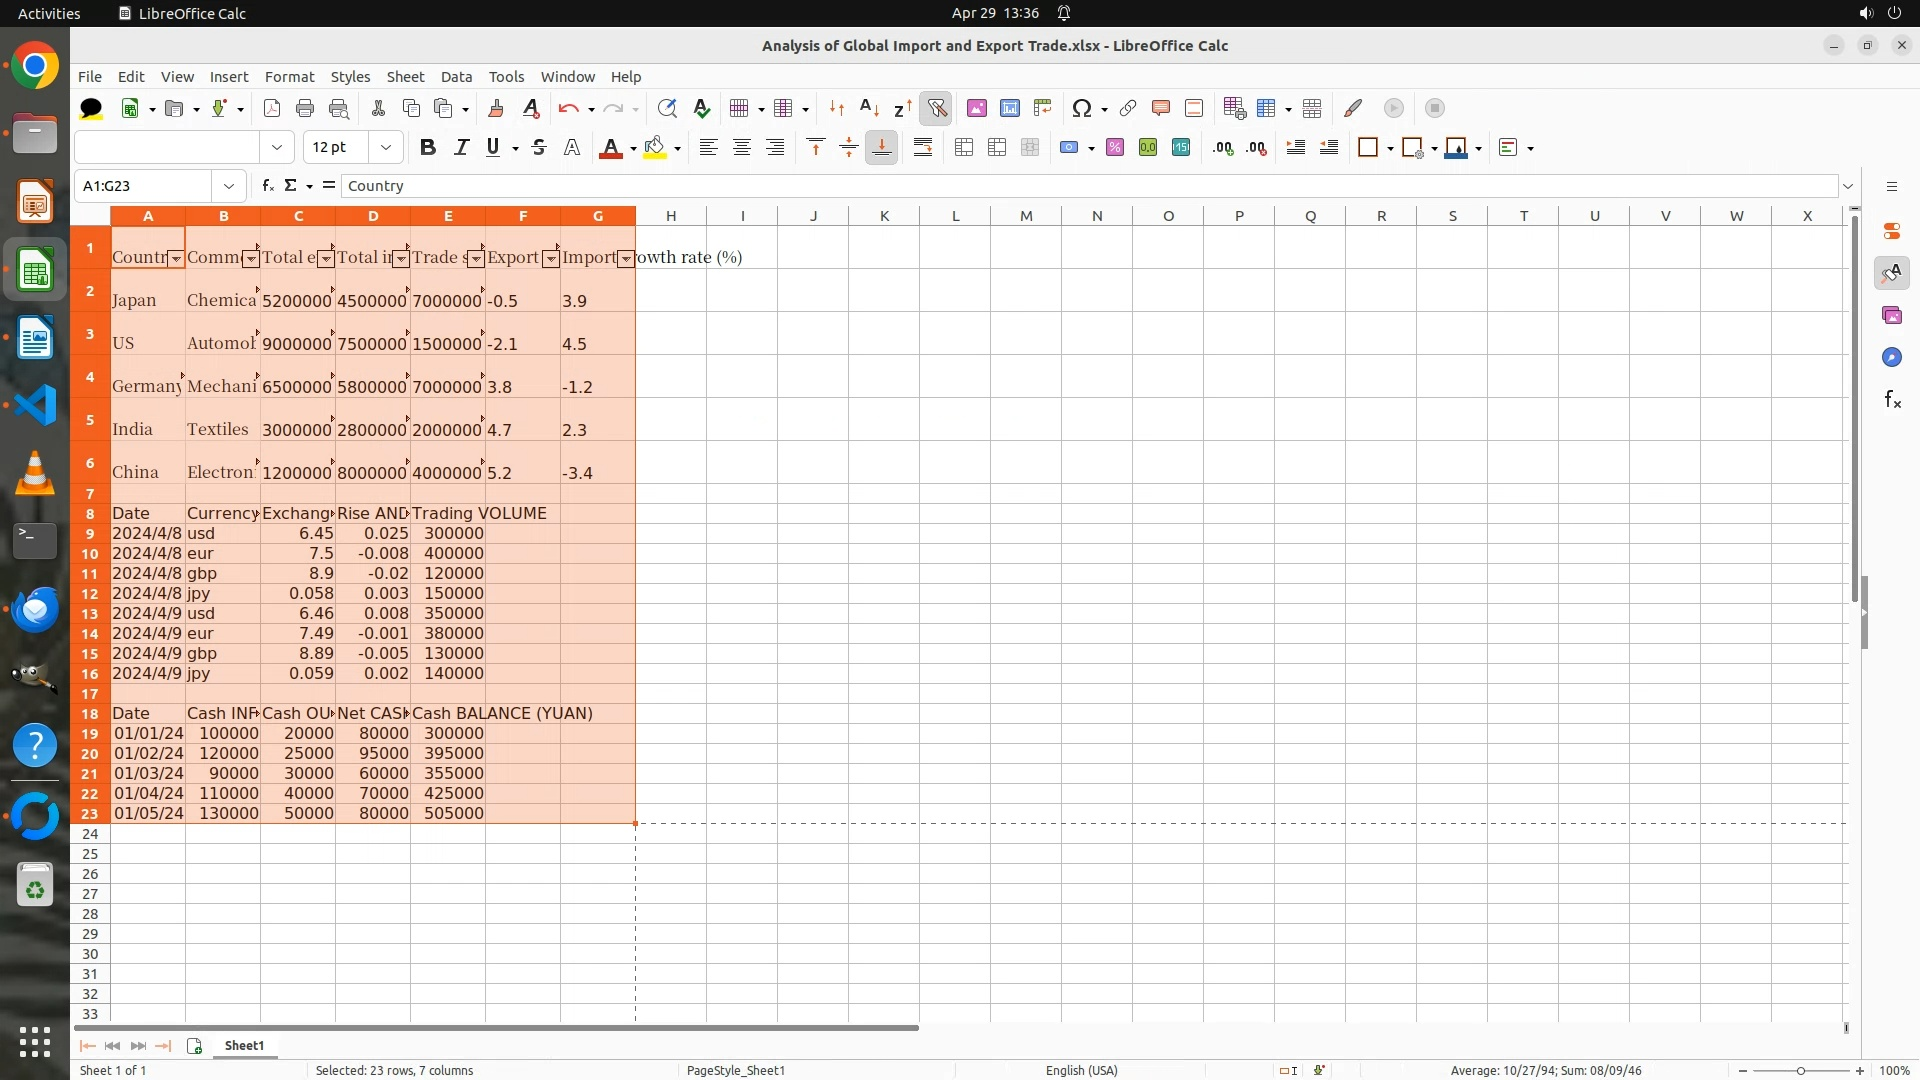Toggle the Wrap Text button
Image resolution: width=1920 pixels, height=1080 pixels.
click(922, 148)
